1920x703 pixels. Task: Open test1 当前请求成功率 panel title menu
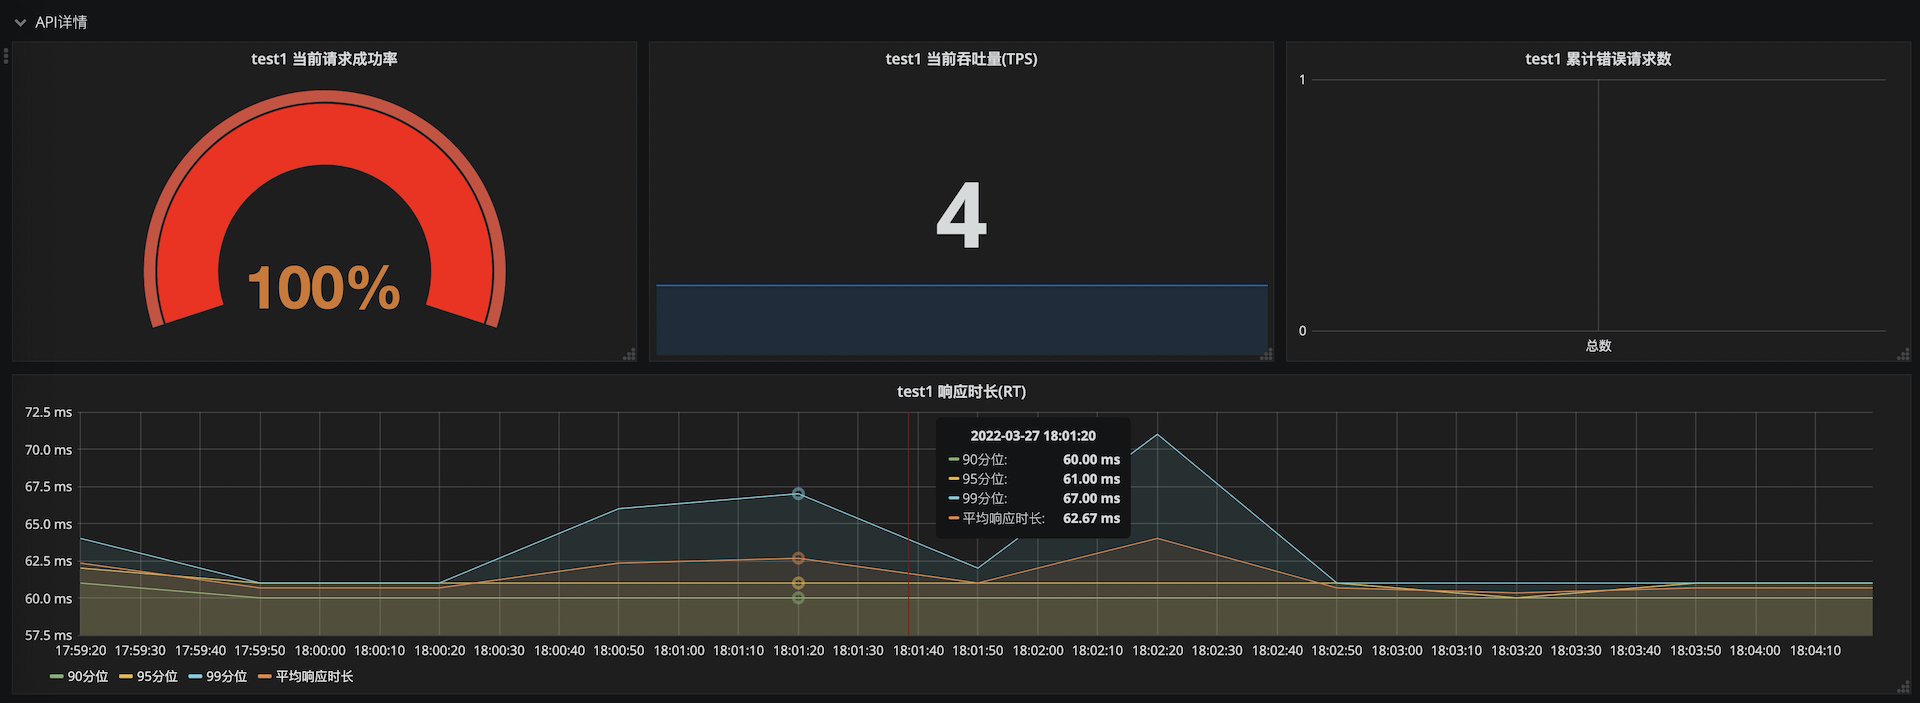point(324,59)
